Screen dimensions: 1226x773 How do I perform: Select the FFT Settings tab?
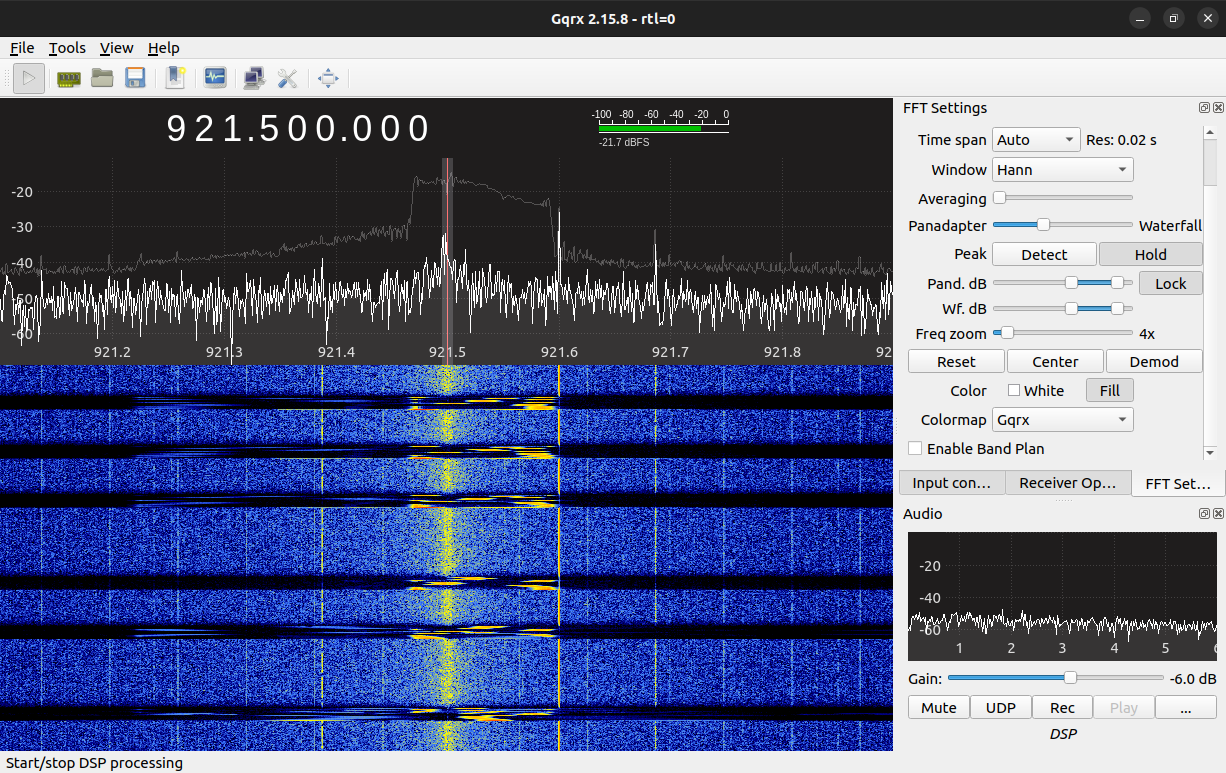(x=1178, y=483)
